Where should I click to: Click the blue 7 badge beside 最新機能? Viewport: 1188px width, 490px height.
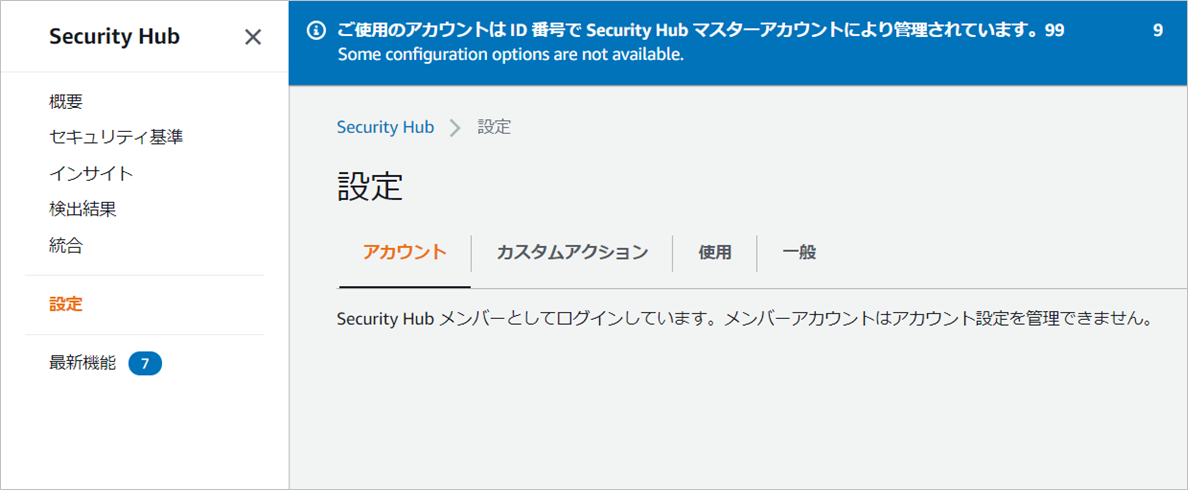pos(145,364)
